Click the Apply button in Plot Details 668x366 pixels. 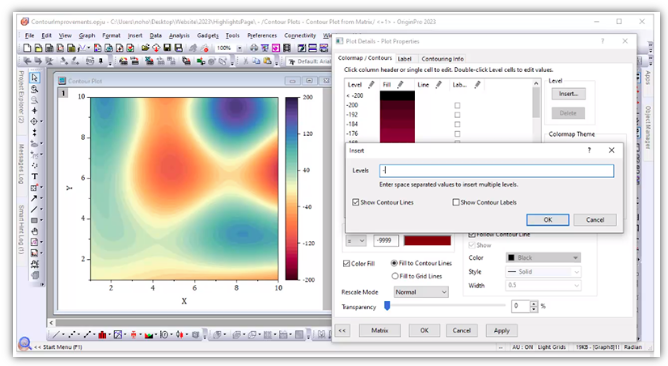[501, 331]
